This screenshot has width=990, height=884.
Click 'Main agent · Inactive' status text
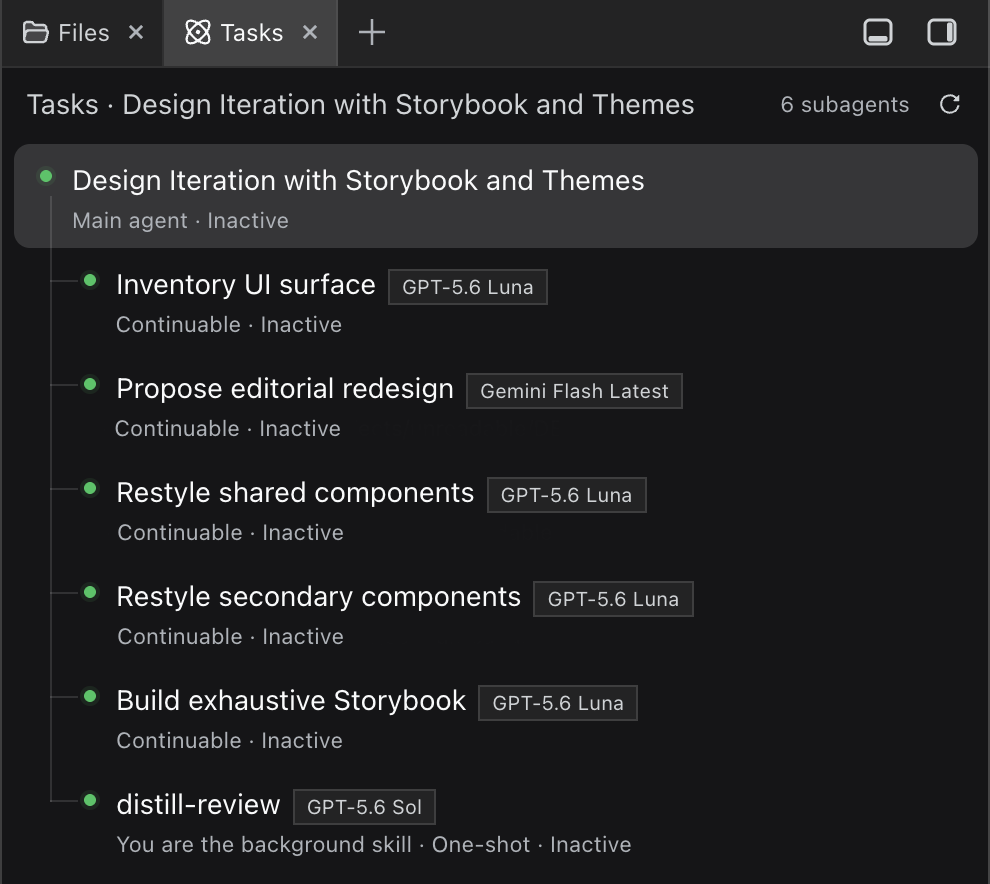(x=181, y=220)
